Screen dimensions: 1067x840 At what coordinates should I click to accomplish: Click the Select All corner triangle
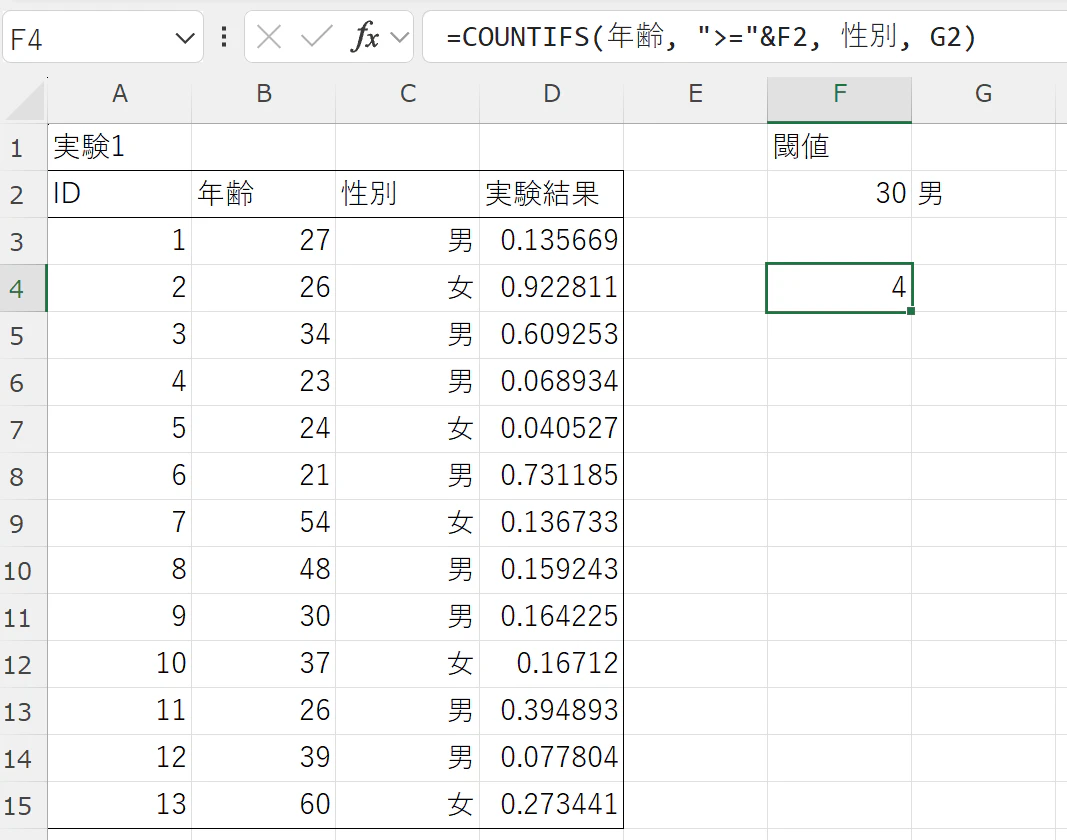[25, 101]
